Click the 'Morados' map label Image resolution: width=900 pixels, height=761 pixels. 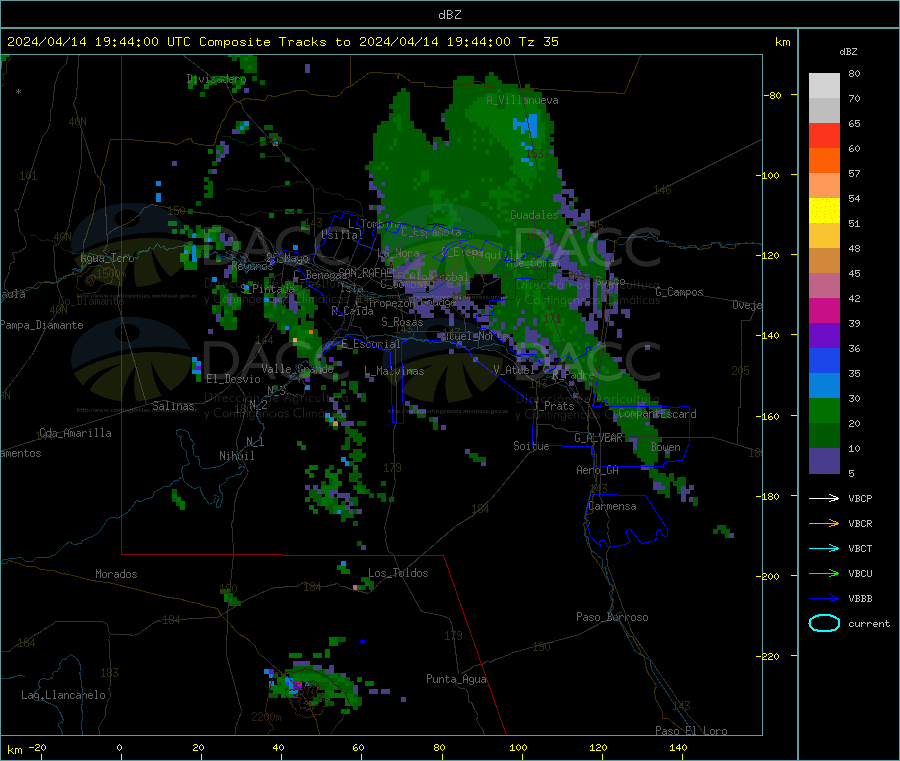pos(116,574)
